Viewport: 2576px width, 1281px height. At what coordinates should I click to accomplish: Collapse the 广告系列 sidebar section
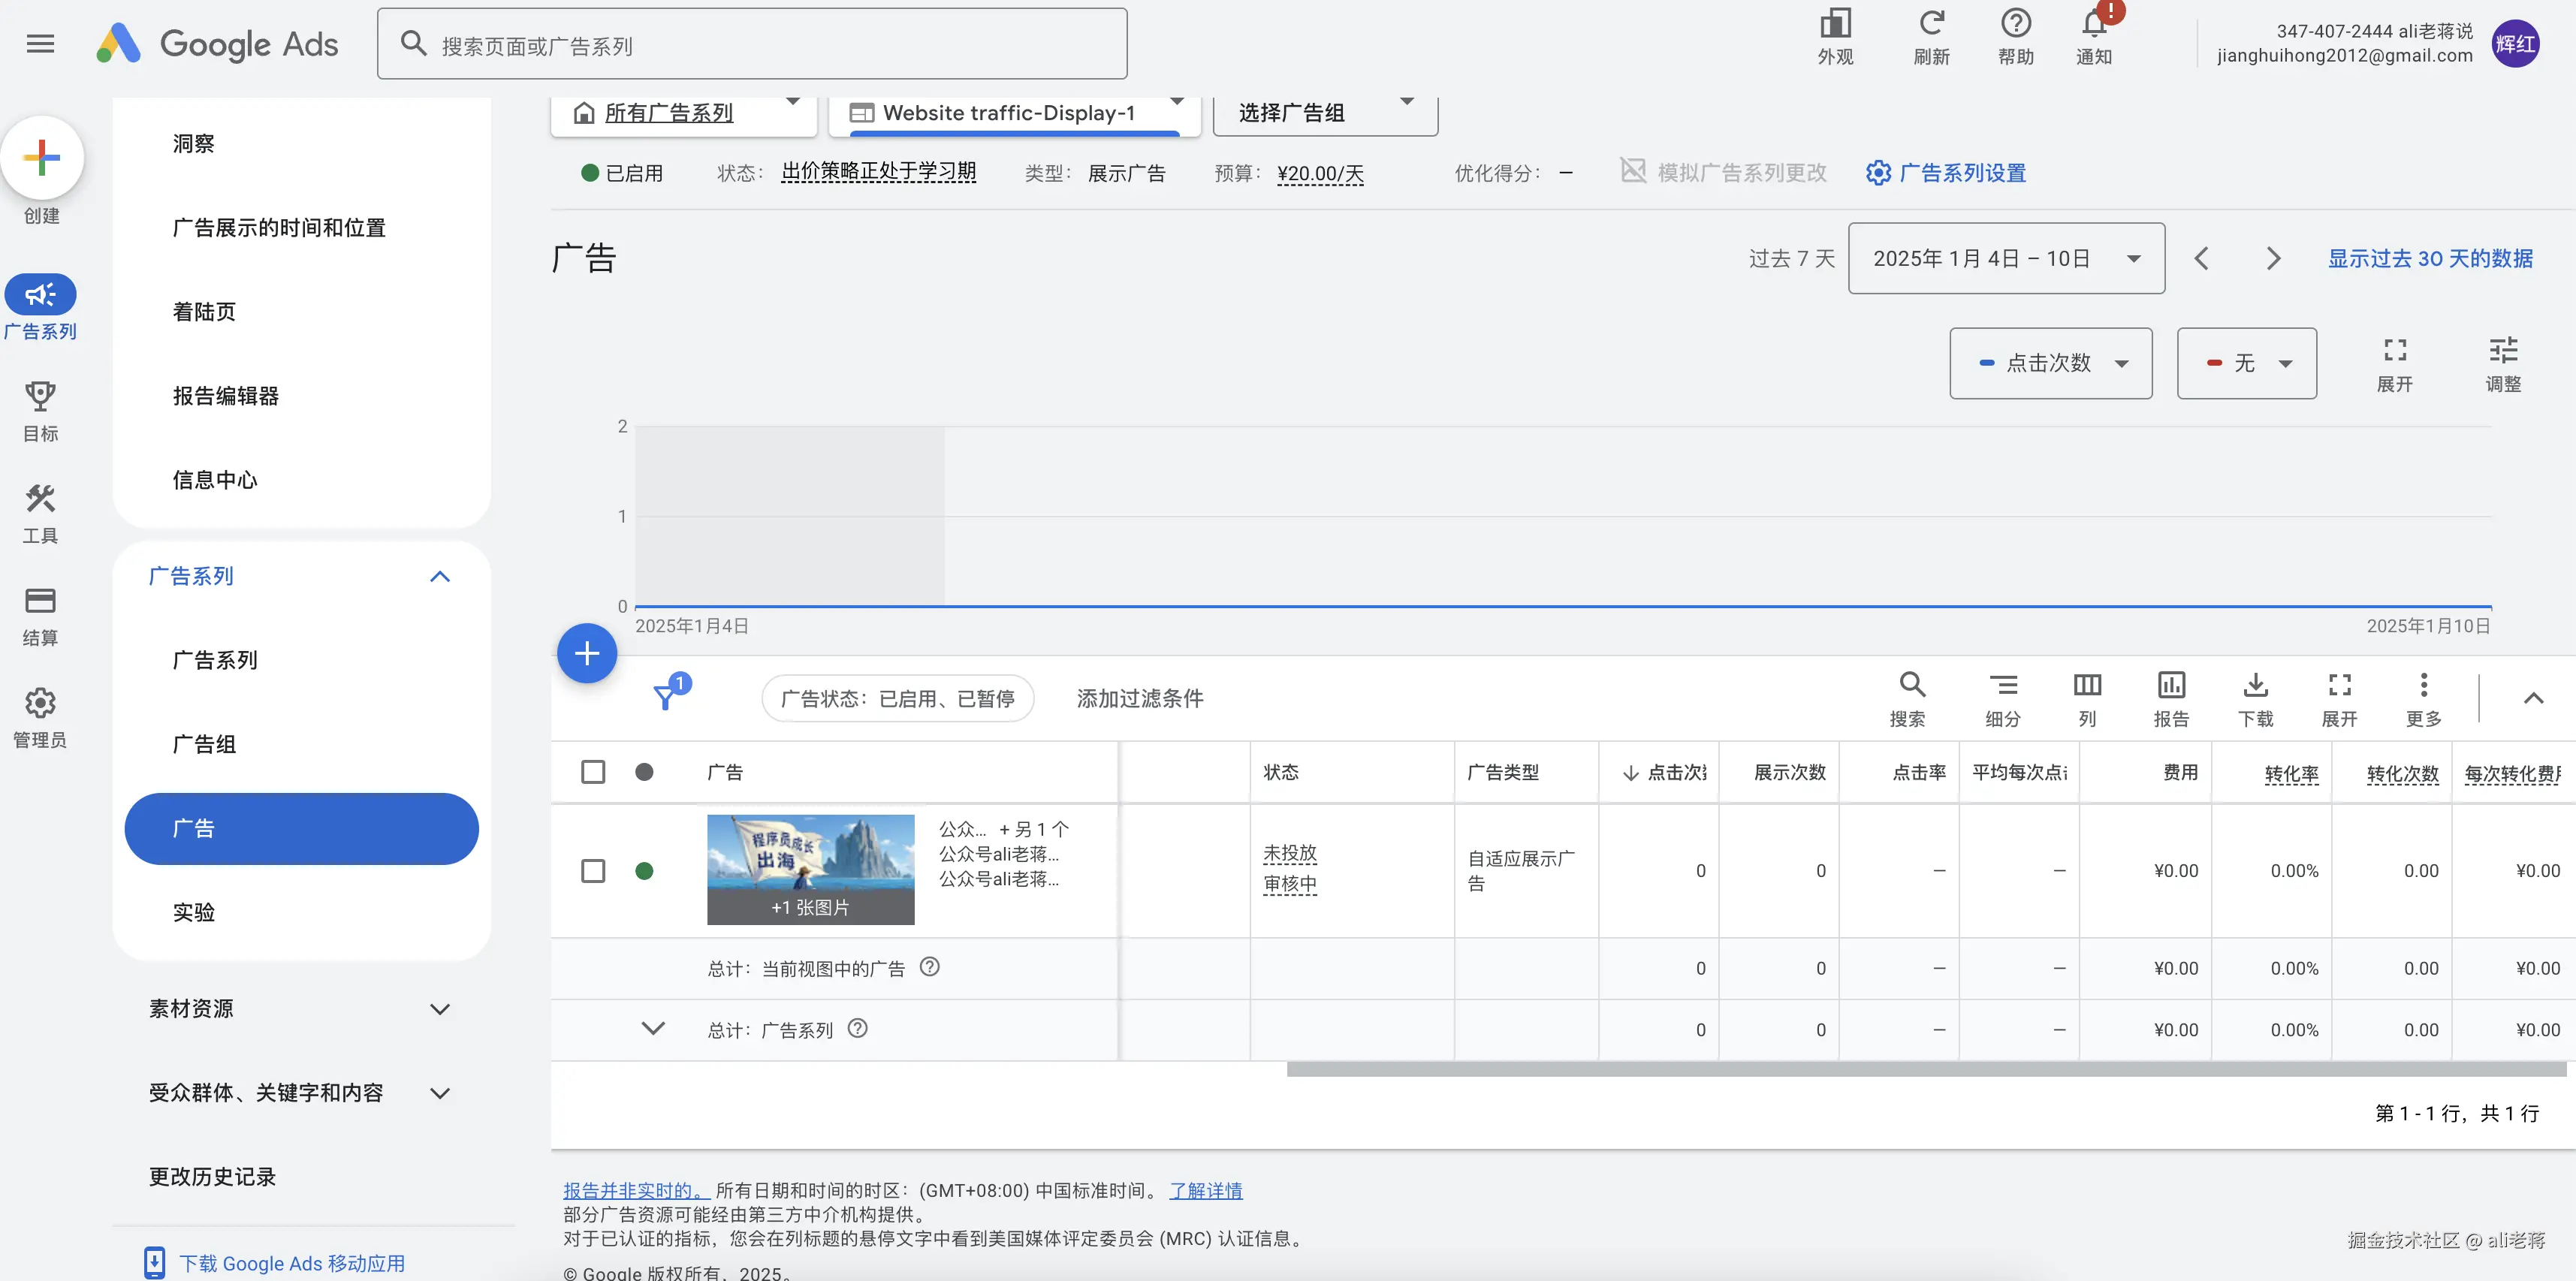pyautogui.click(x=440, y=576)
